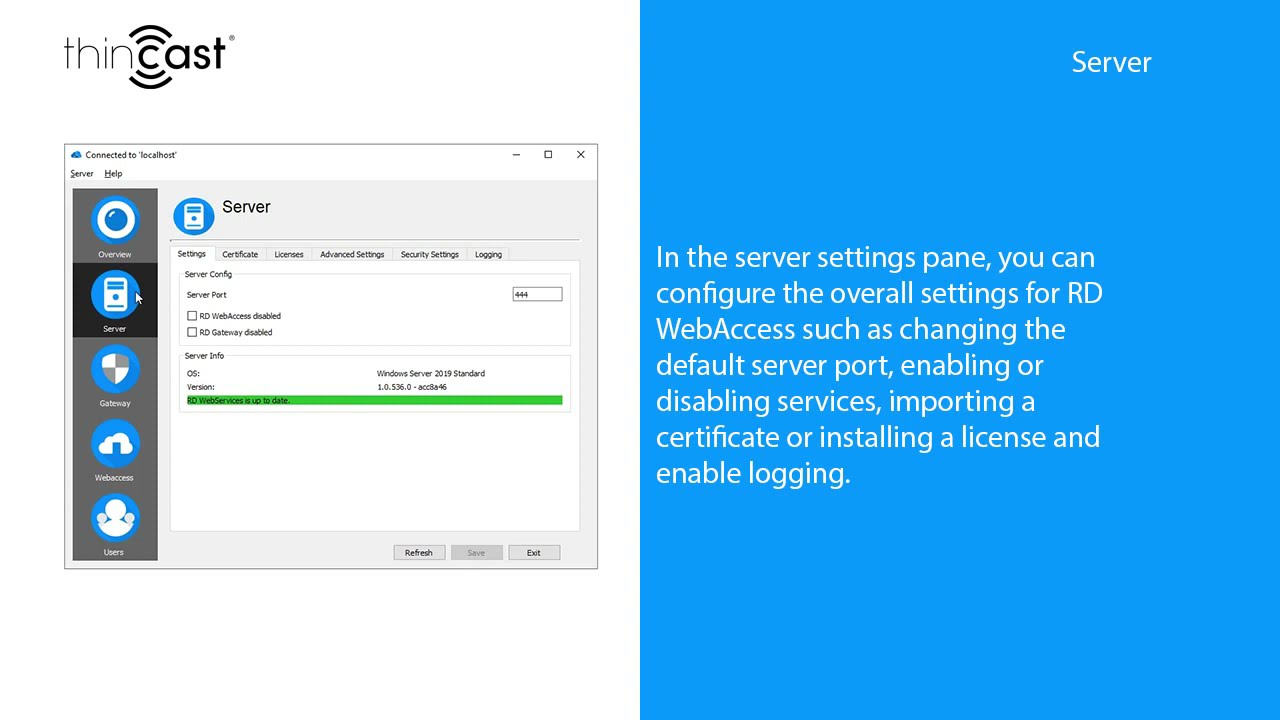The image size is (1280, 720).
Task: Open the Help menu
Action: pyautogui.click(x=113, y=174)
